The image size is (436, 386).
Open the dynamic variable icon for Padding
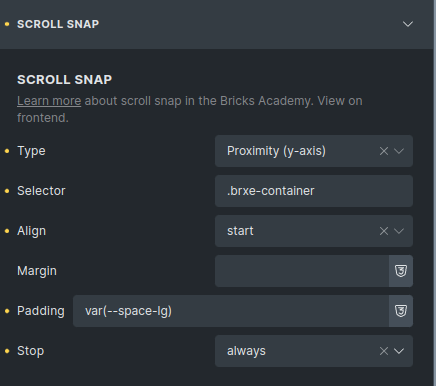pos(401,311)
